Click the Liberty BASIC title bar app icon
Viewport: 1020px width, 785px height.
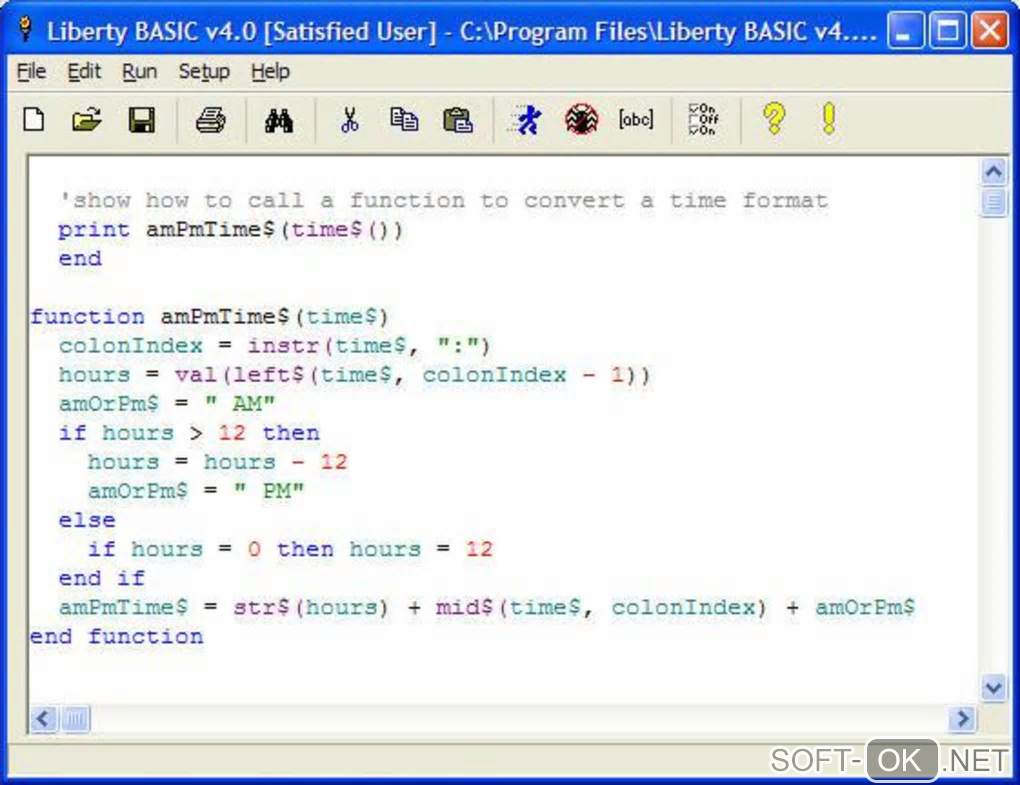pyautogui.click(x=25, y=29)
